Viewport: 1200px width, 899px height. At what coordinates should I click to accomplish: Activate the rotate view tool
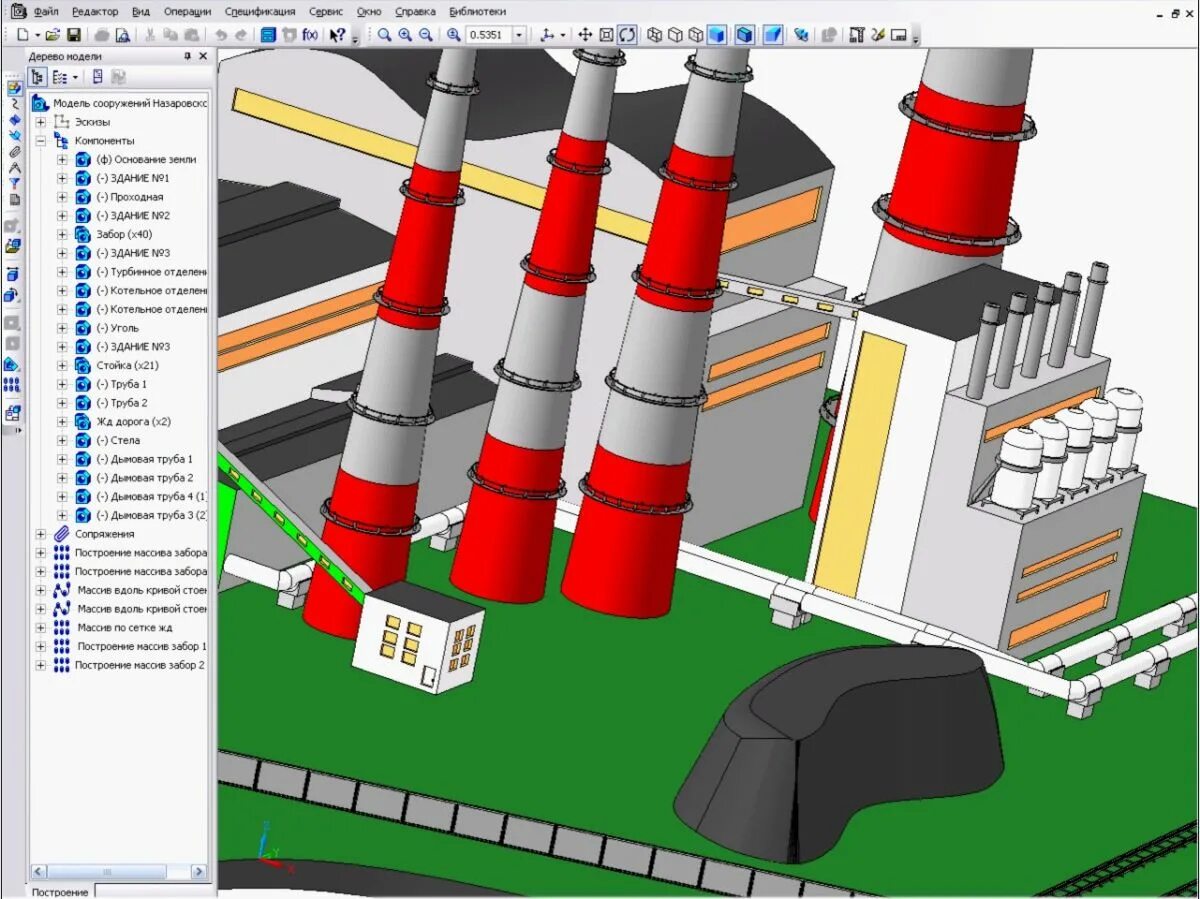627,35
